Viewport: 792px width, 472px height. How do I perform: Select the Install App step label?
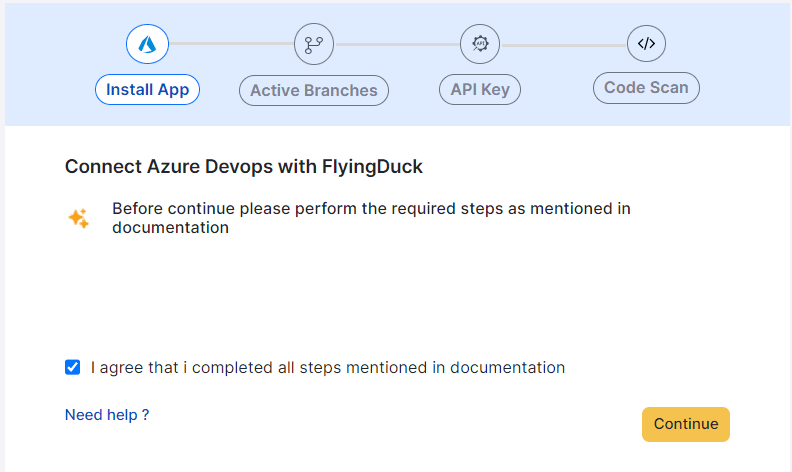(148, 90)
